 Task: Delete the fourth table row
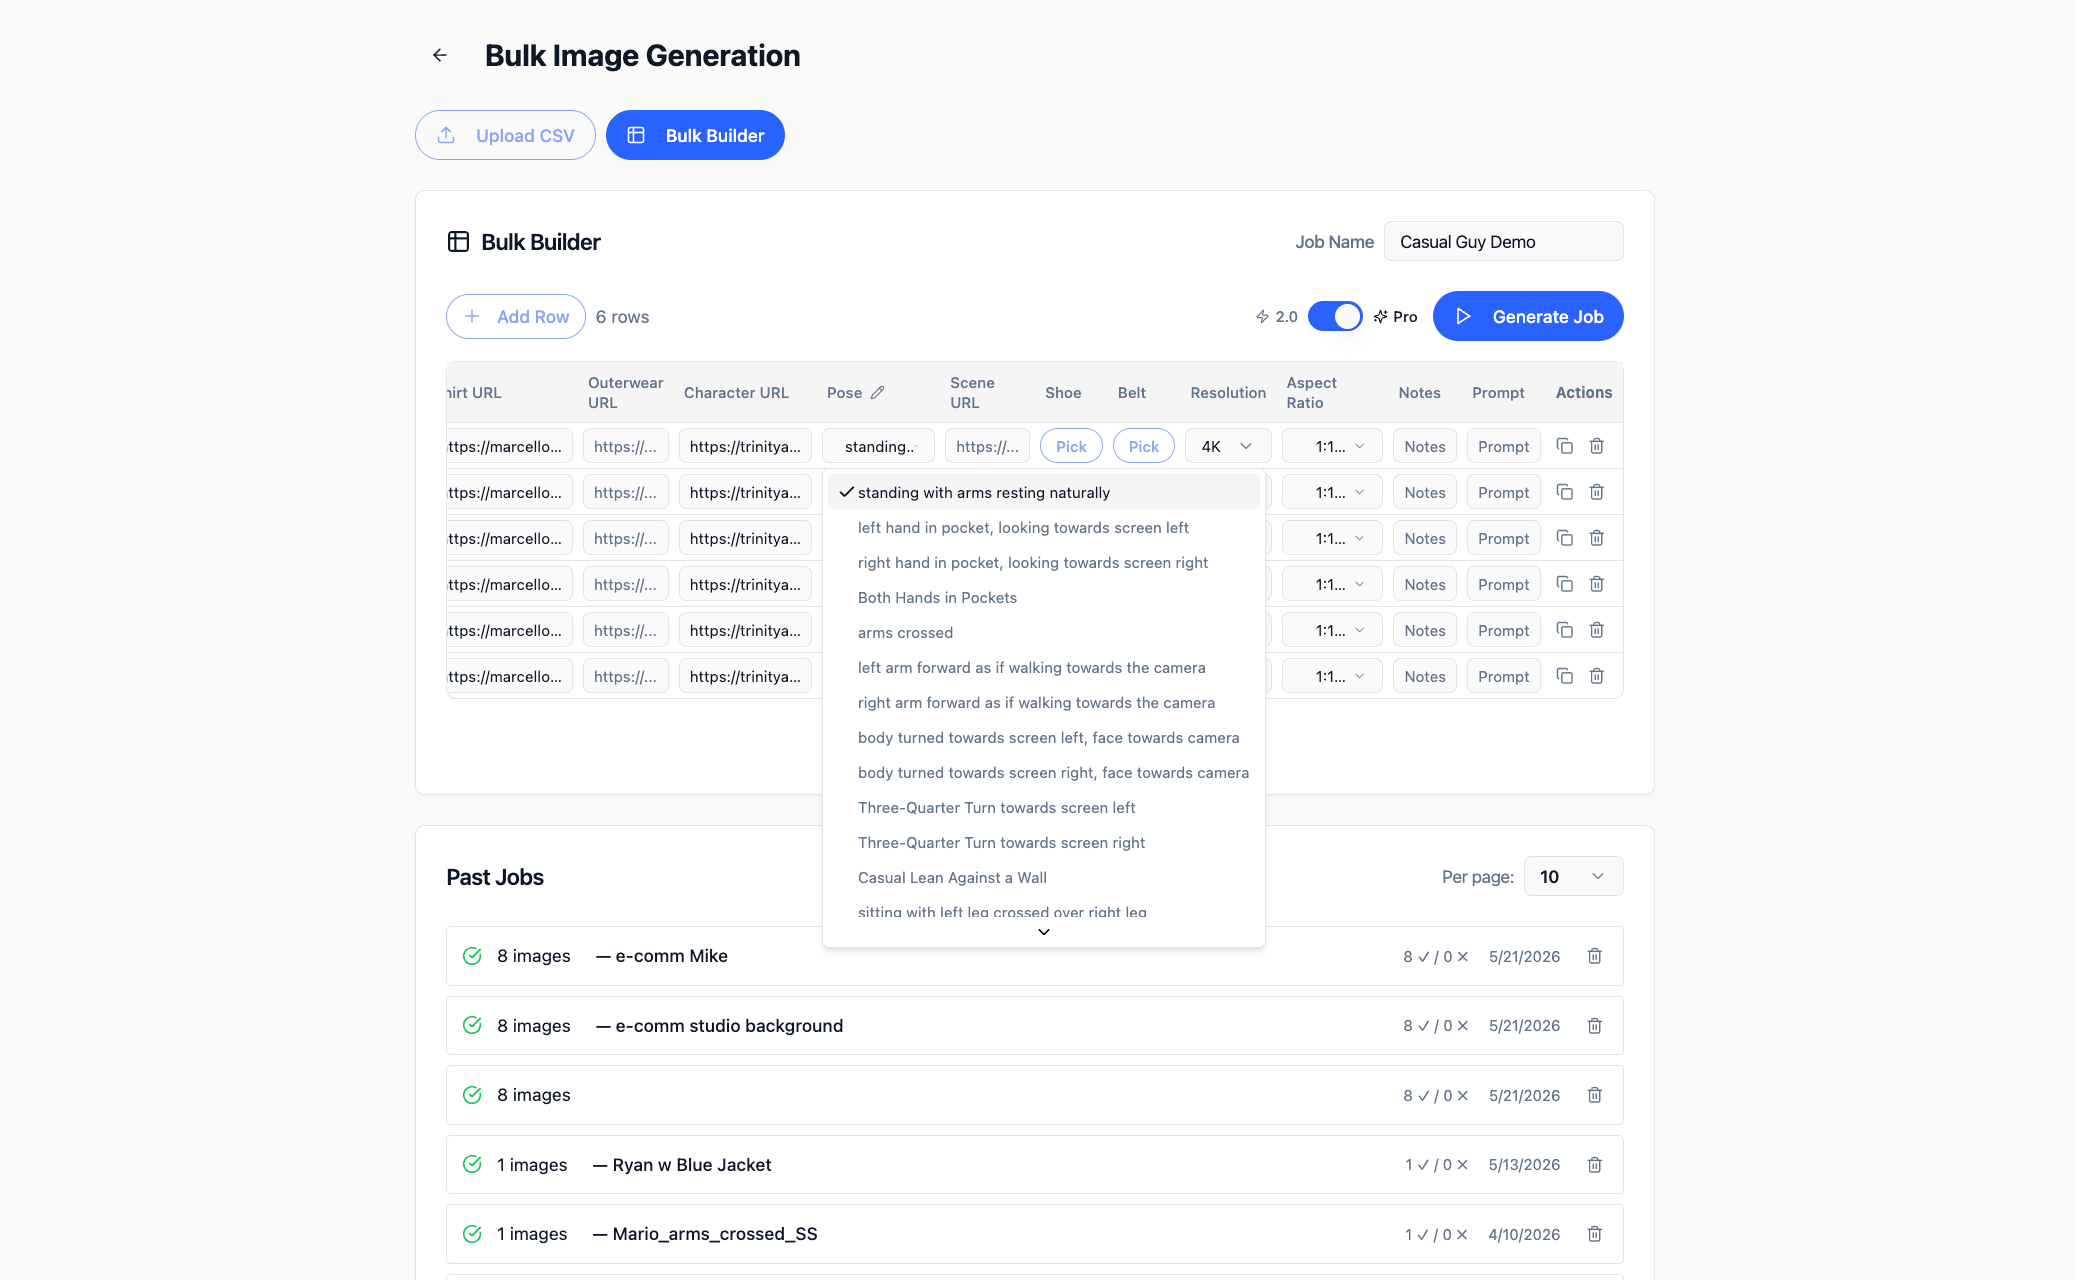[1597, 584]
